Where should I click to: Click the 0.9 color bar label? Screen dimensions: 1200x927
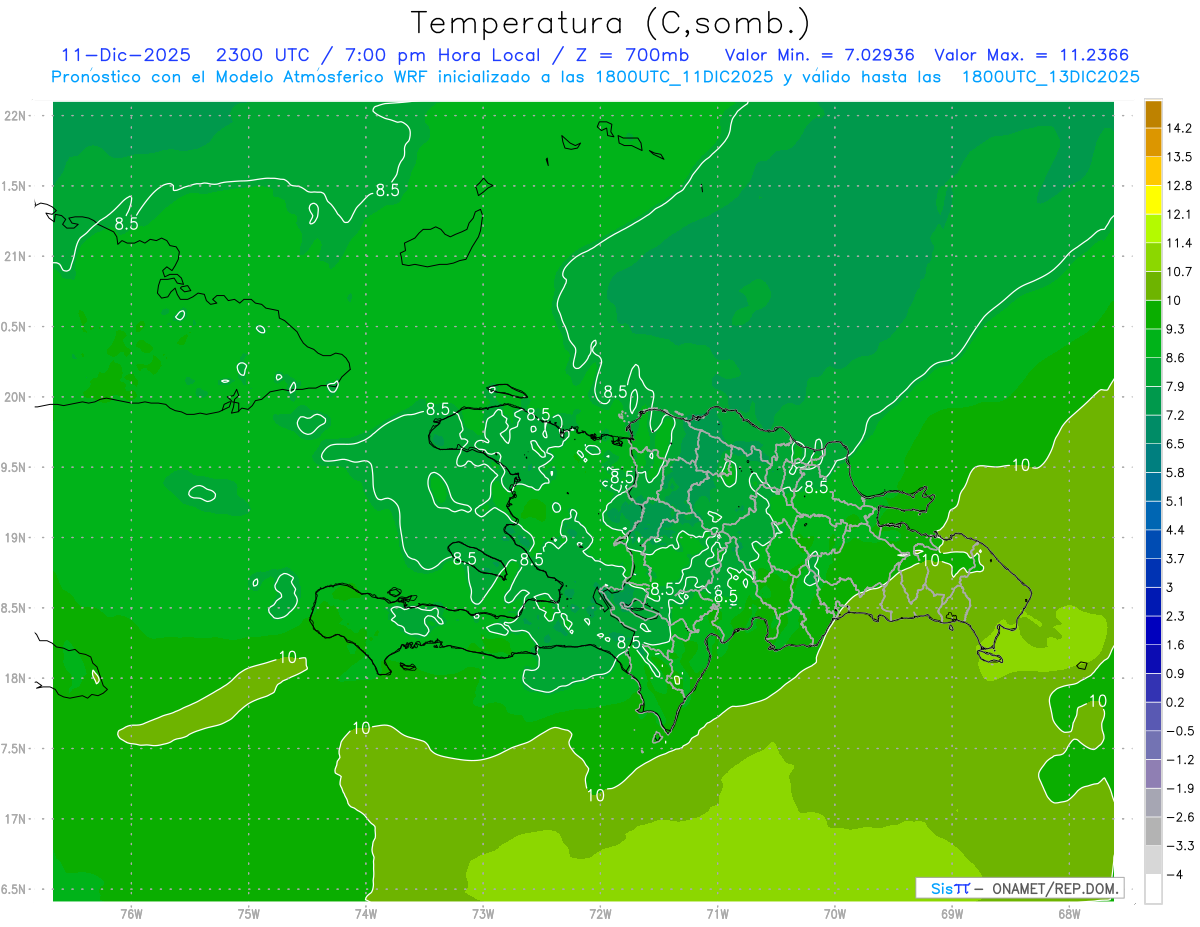1176,674
